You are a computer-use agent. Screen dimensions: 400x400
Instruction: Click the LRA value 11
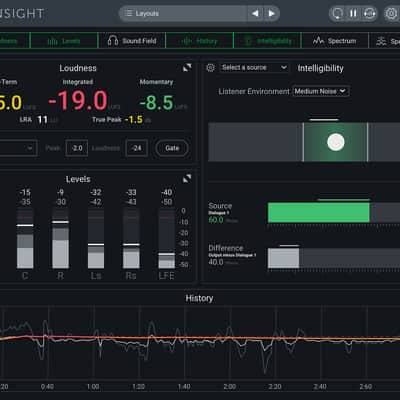[x=42, y=120]
